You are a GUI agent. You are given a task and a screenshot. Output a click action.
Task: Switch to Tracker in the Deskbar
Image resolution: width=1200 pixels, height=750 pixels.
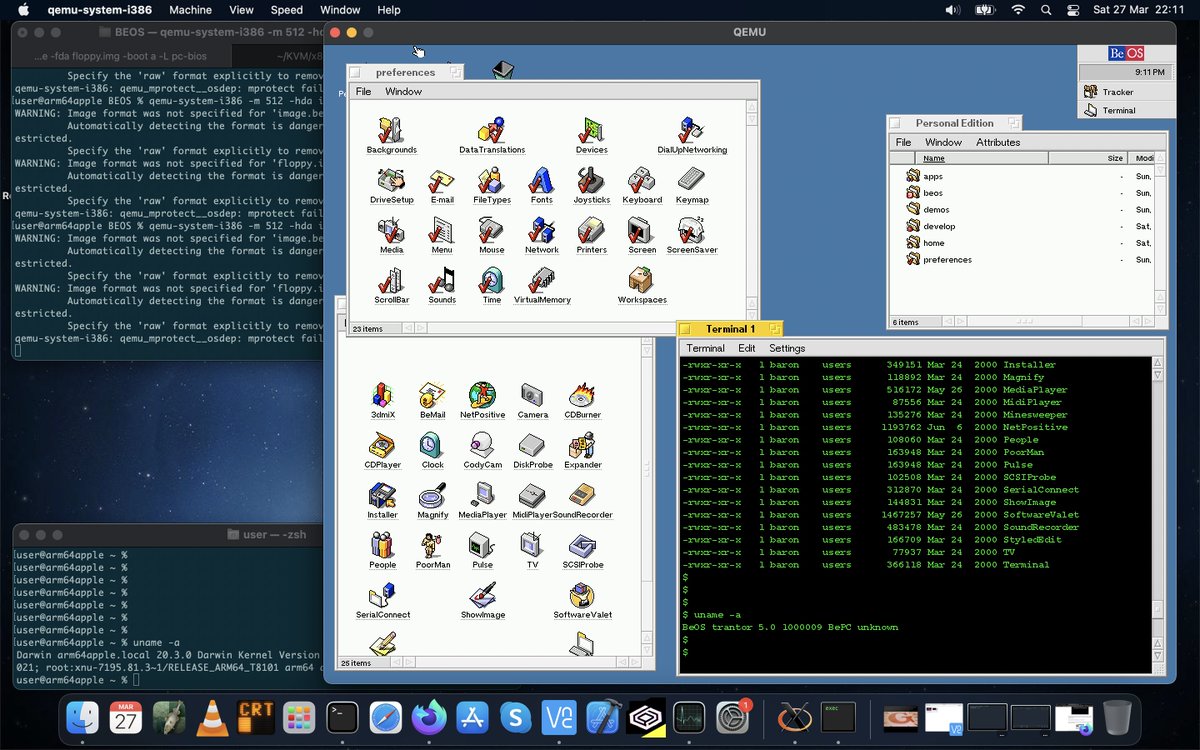[1126, 91]
